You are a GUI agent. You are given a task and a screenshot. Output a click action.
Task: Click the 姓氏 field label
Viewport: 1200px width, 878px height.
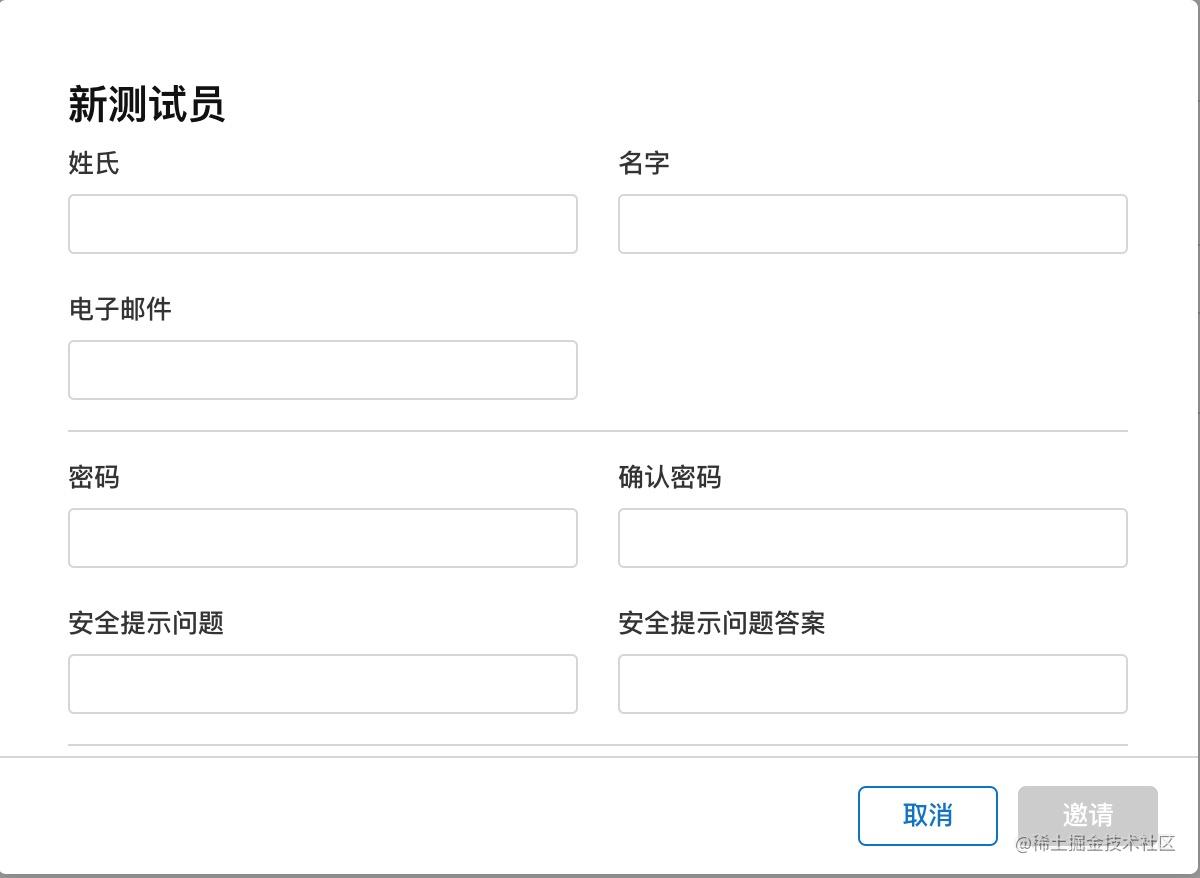pos(94,163)
